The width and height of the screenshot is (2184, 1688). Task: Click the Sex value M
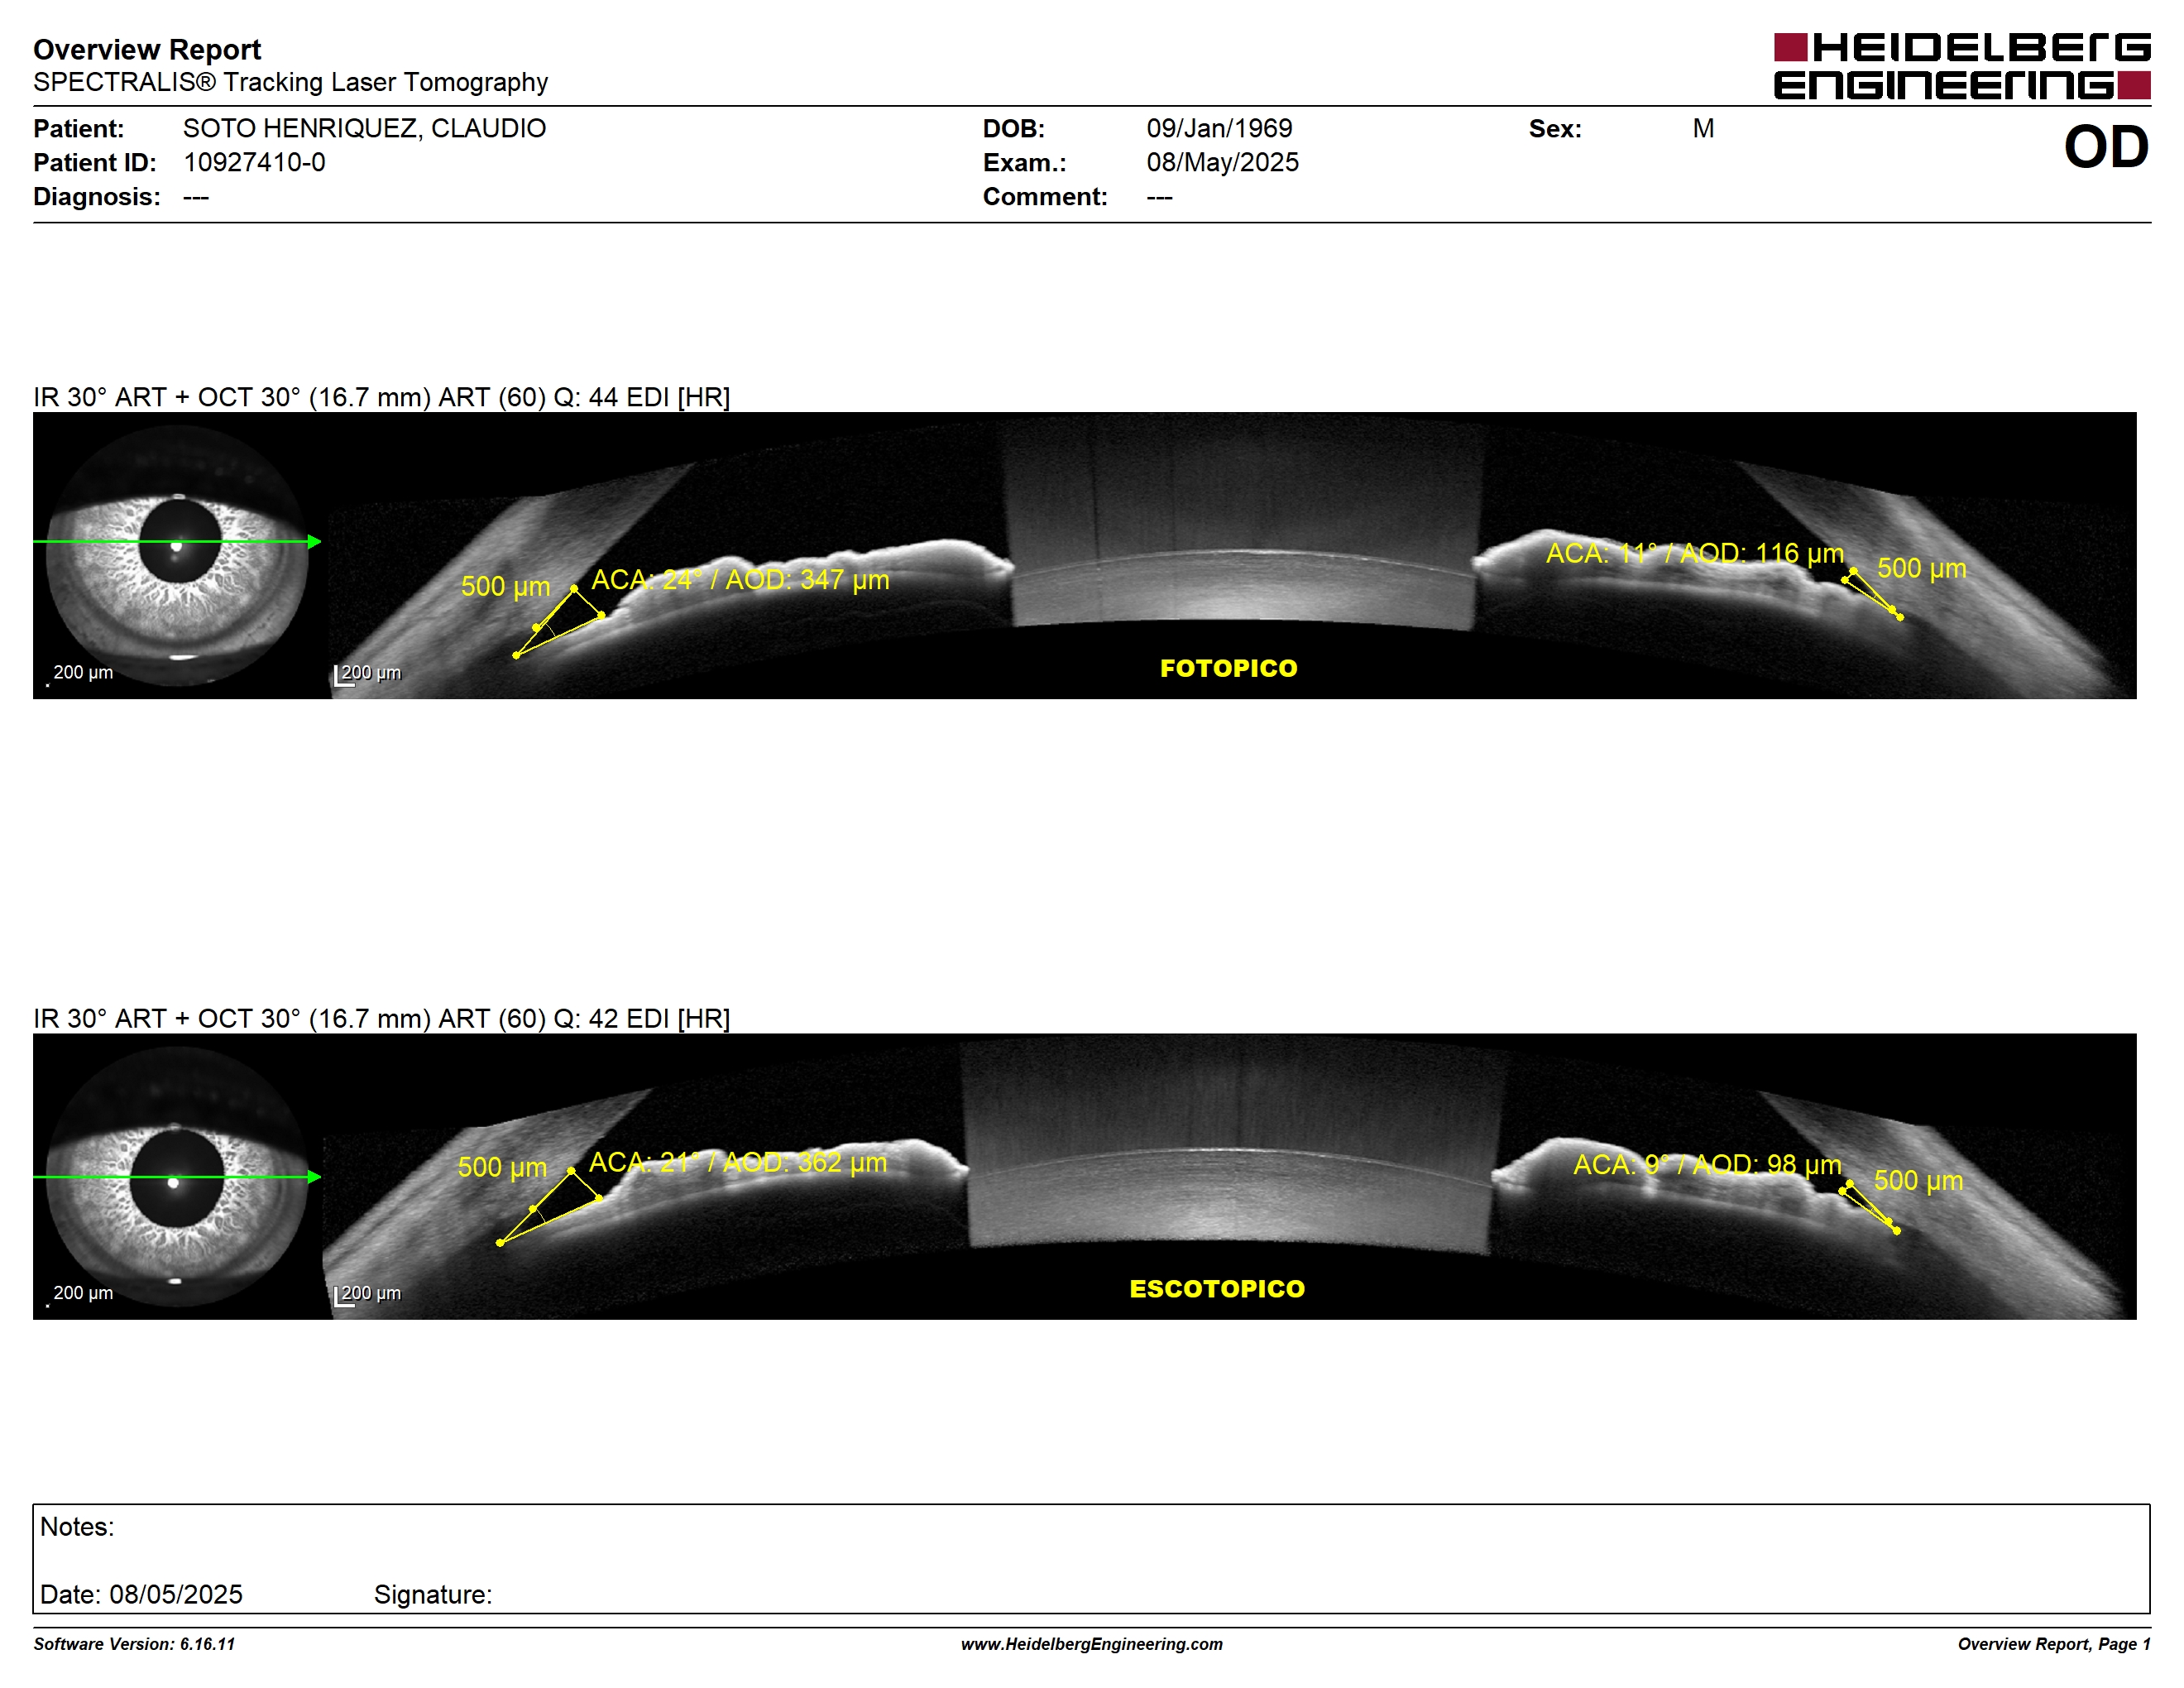pyautogui.click(x=1703, y=128)
